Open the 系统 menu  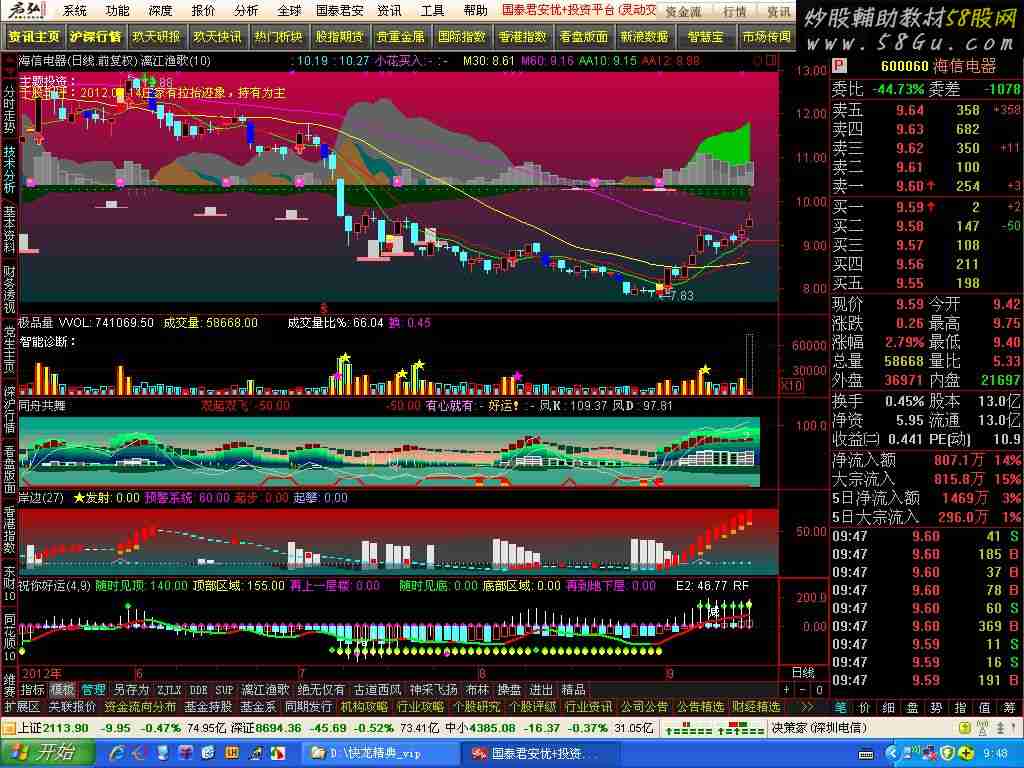(x=75, y=10)
